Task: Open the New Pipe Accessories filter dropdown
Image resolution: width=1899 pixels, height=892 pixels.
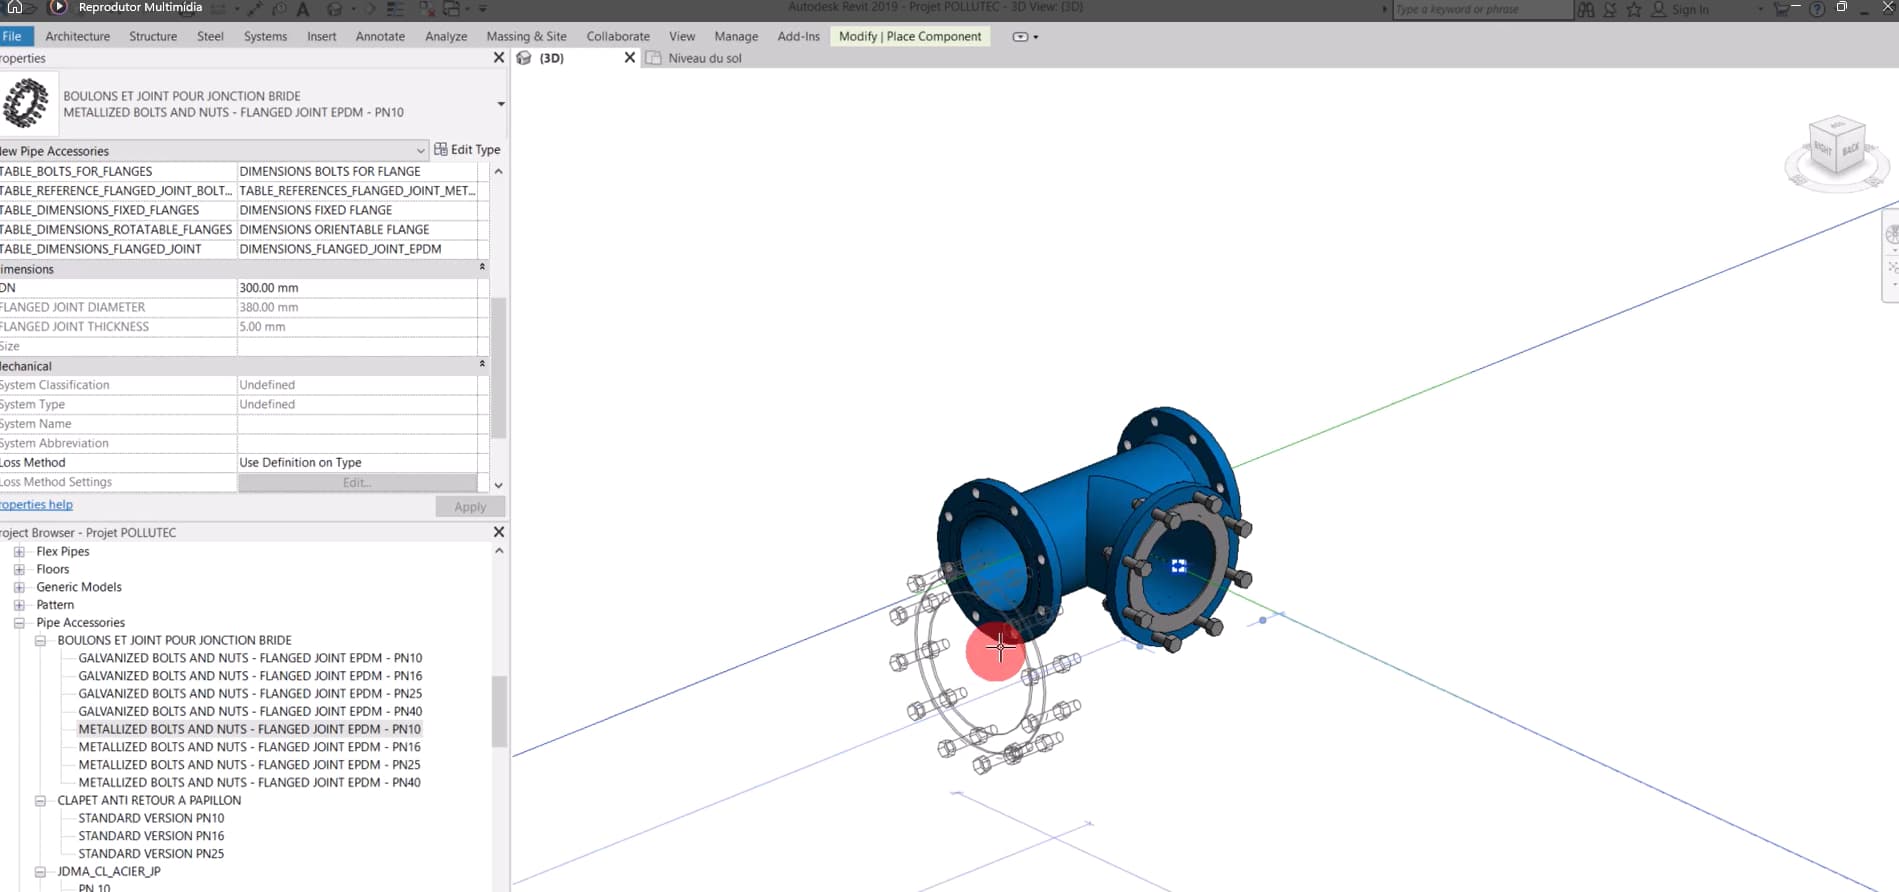Action: pyautogui.click(x=420, y=151)
